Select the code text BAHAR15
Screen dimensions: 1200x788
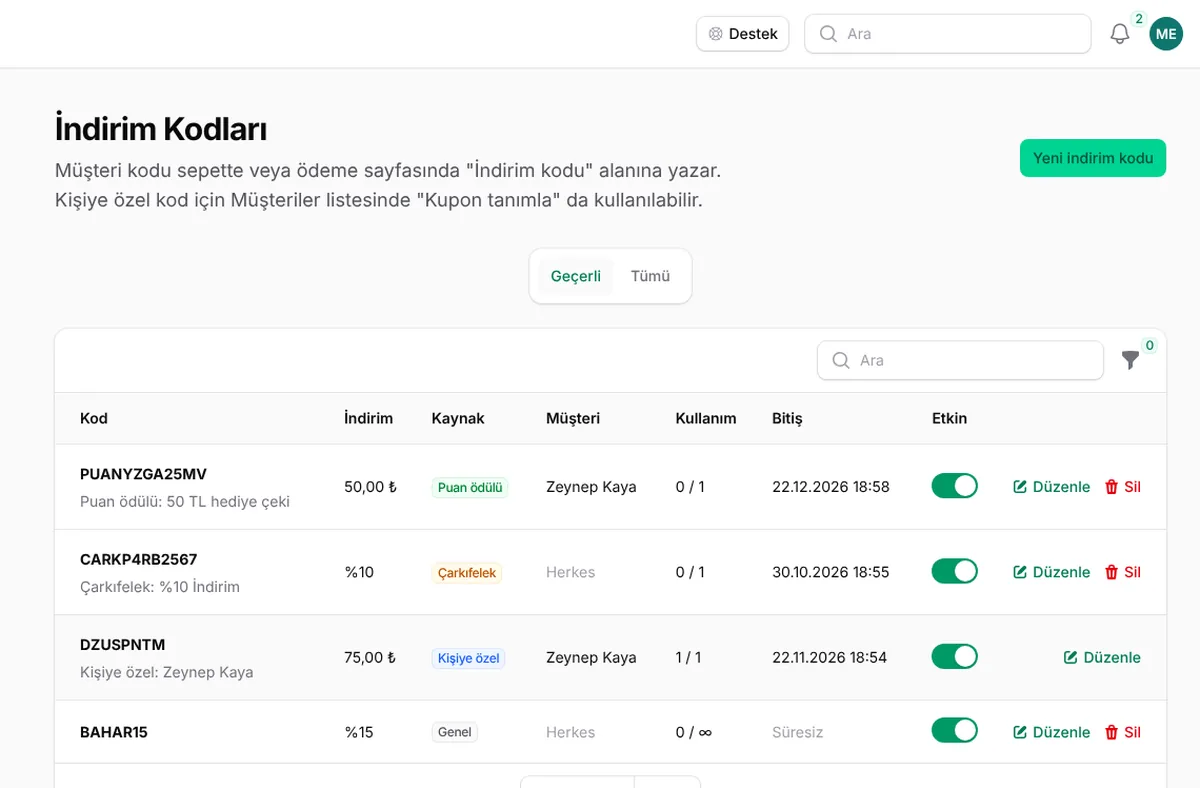(x=114, y=732)
